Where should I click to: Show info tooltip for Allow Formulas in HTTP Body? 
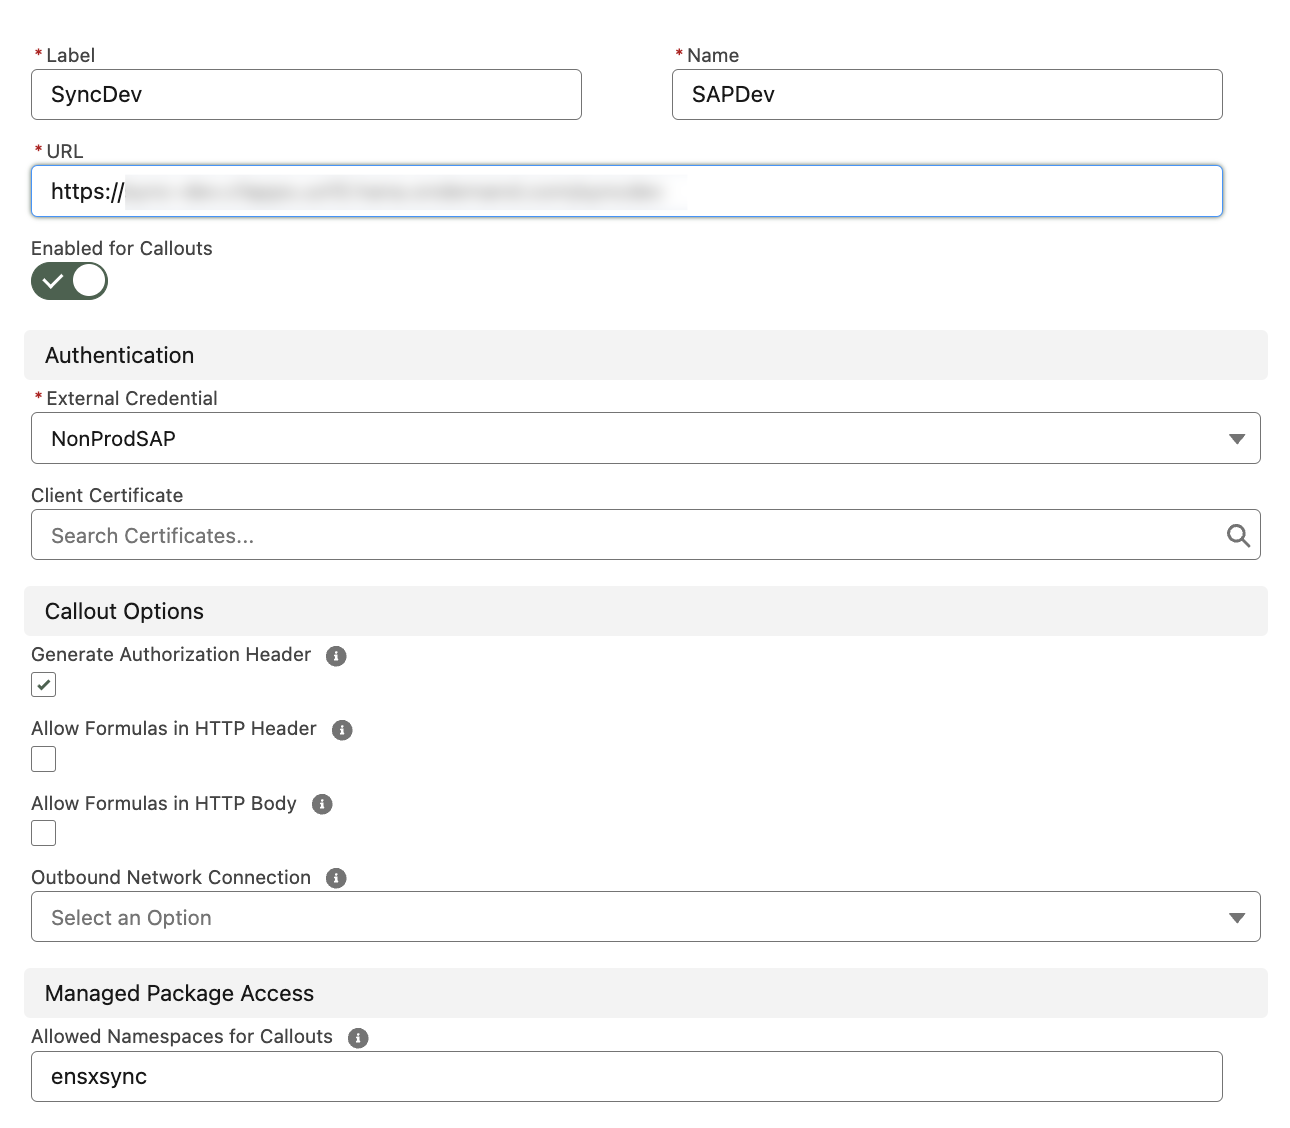click(x=322, y=804)
